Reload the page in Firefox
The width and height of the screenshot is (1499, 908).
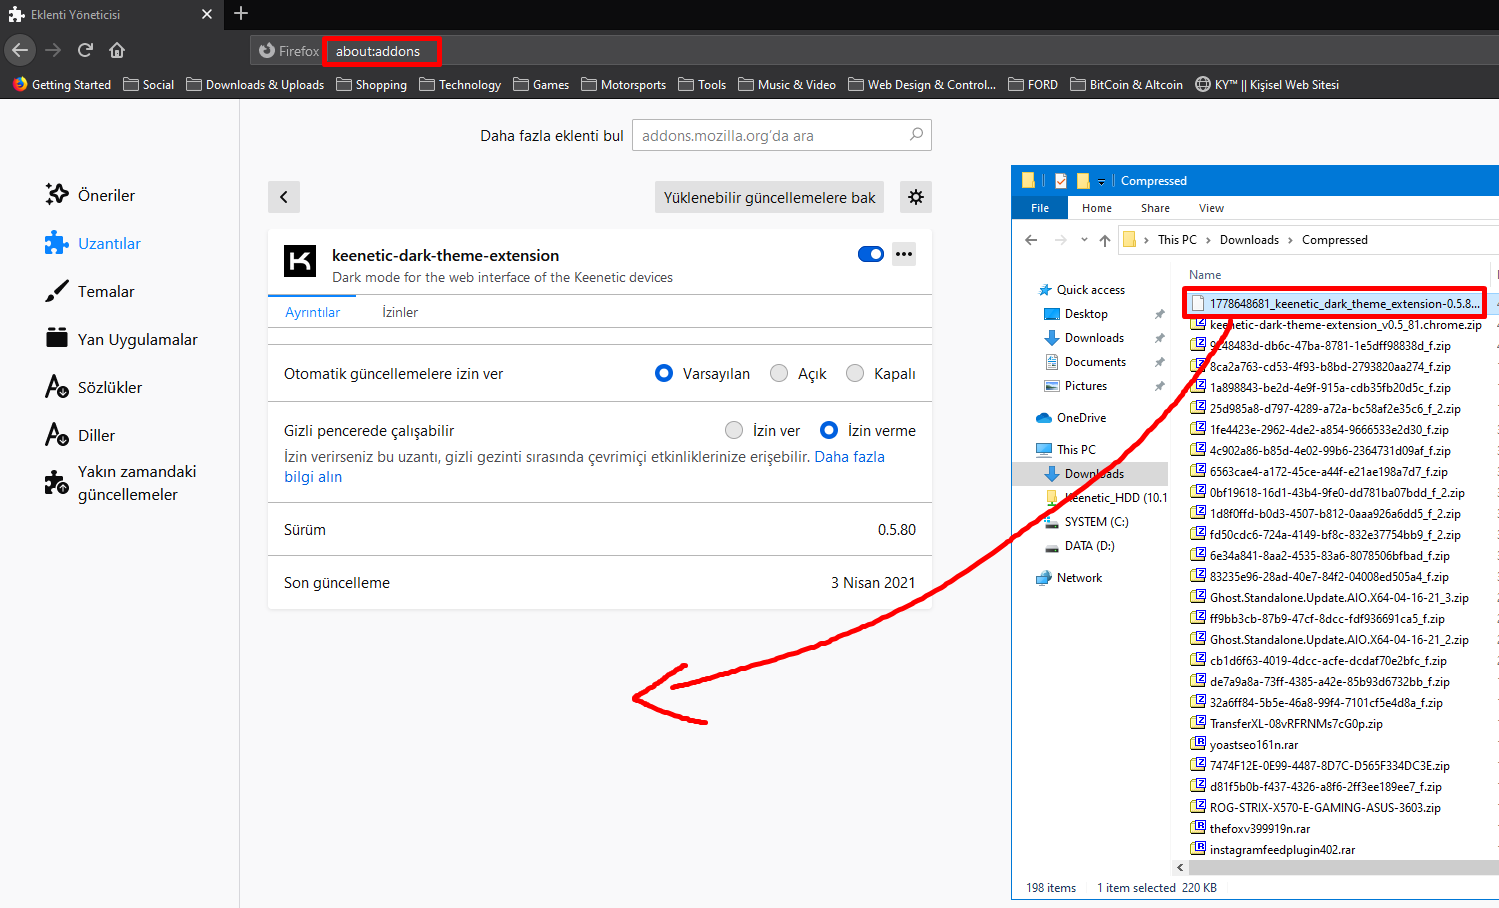coord(85,50)
